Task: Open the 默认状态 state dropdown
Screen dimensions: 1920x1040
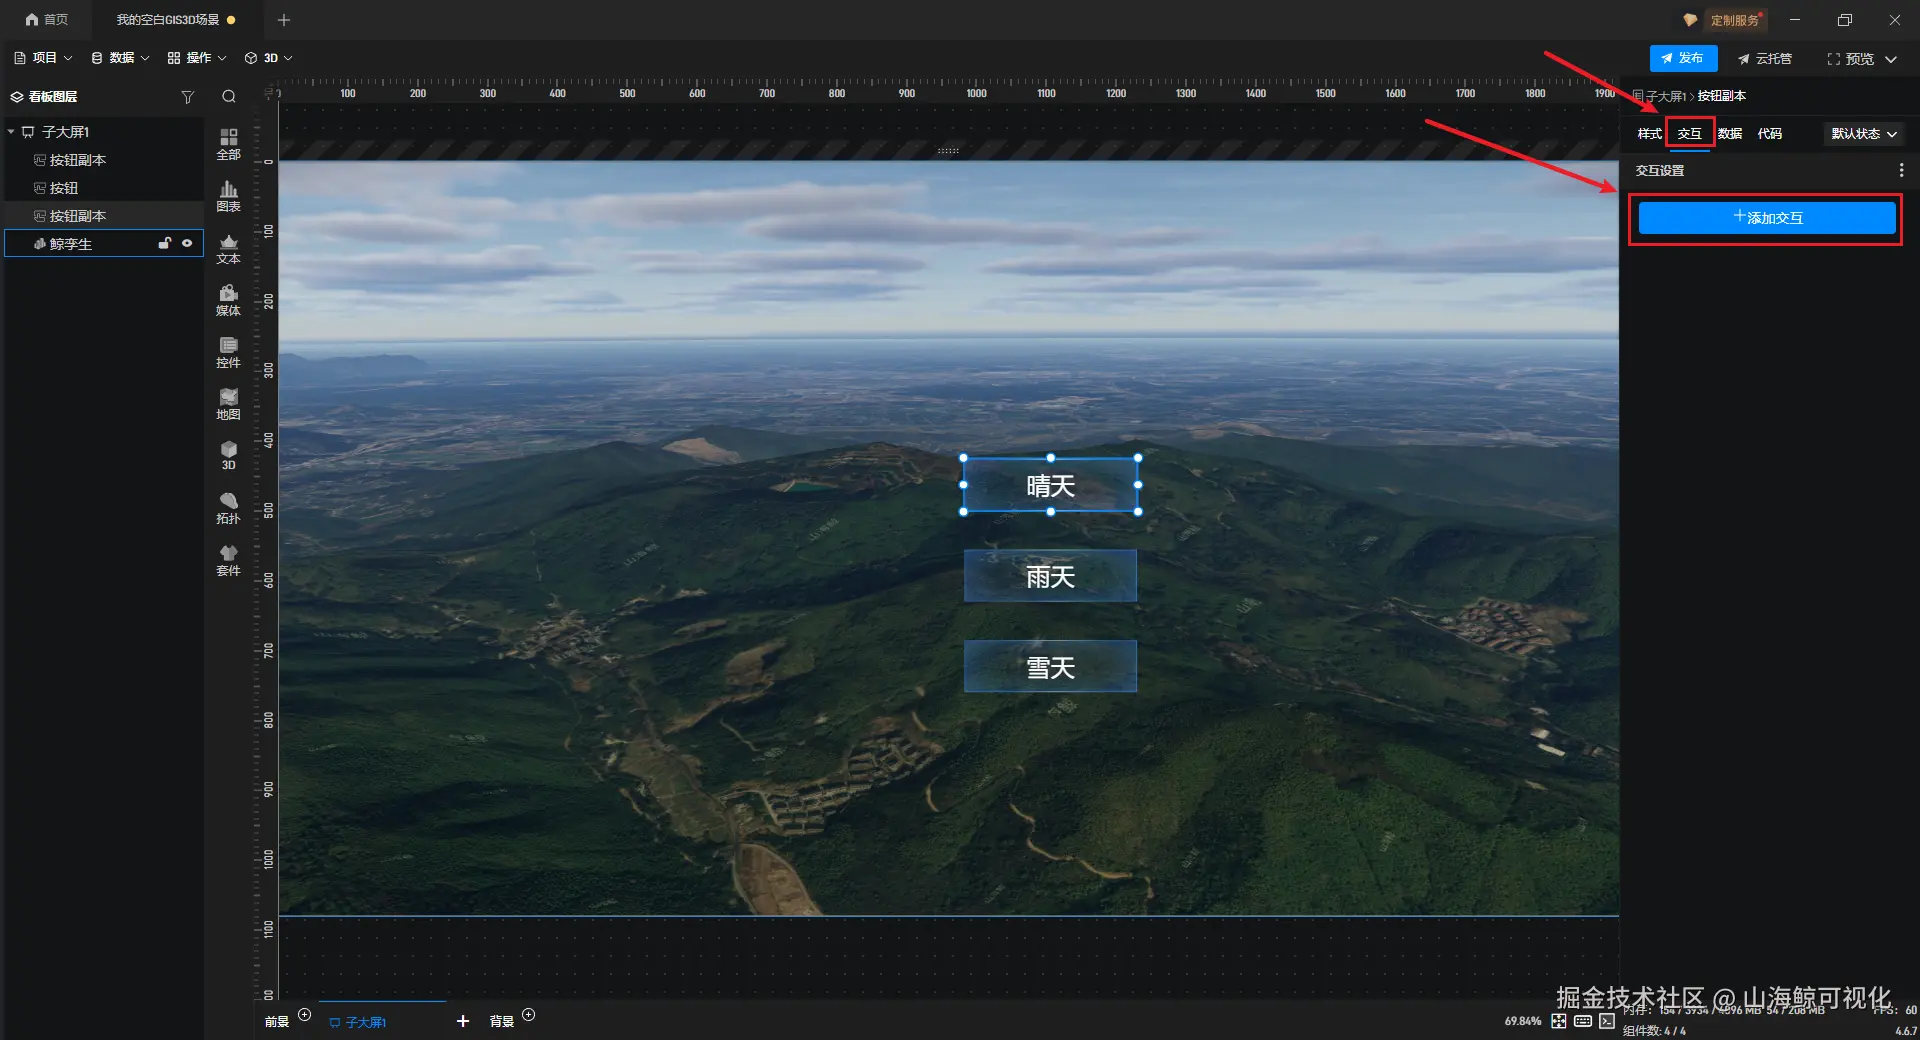Action: click(x=1864, y=134)
